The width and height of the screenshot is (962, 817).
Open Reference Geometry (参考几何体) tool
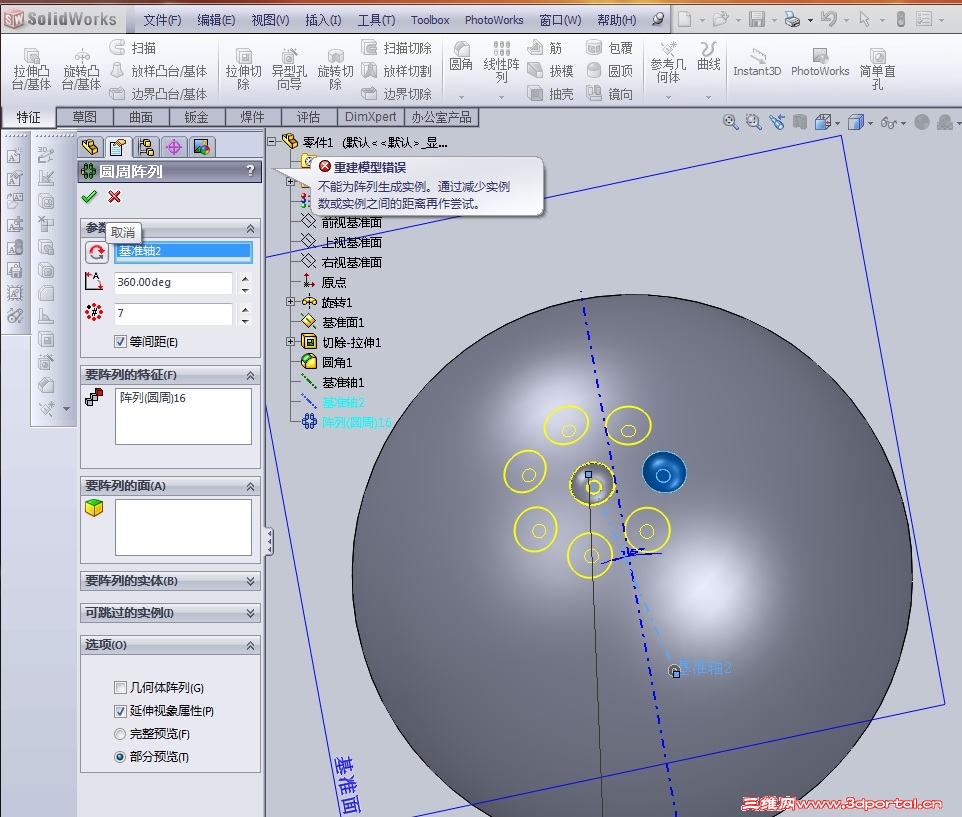tap(668, 63)
